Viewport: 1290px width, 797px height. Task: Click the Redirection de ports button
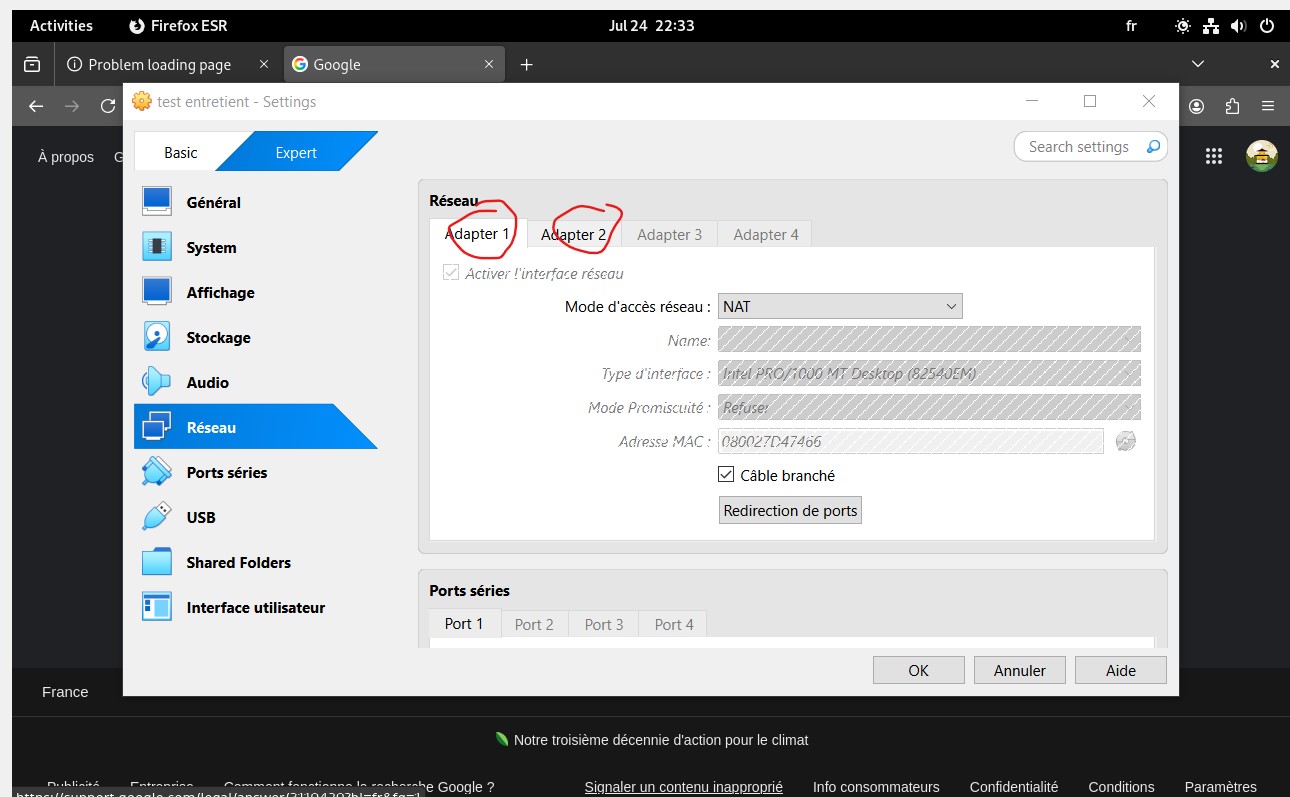point(790,510)
